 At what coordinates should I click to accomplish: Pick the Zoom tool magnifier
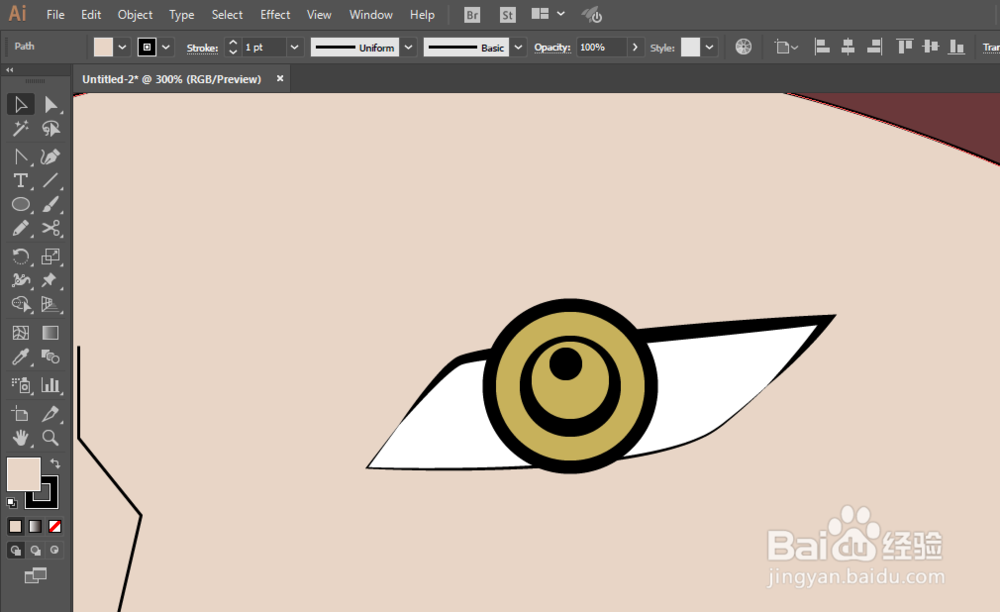tap(50, 438)
